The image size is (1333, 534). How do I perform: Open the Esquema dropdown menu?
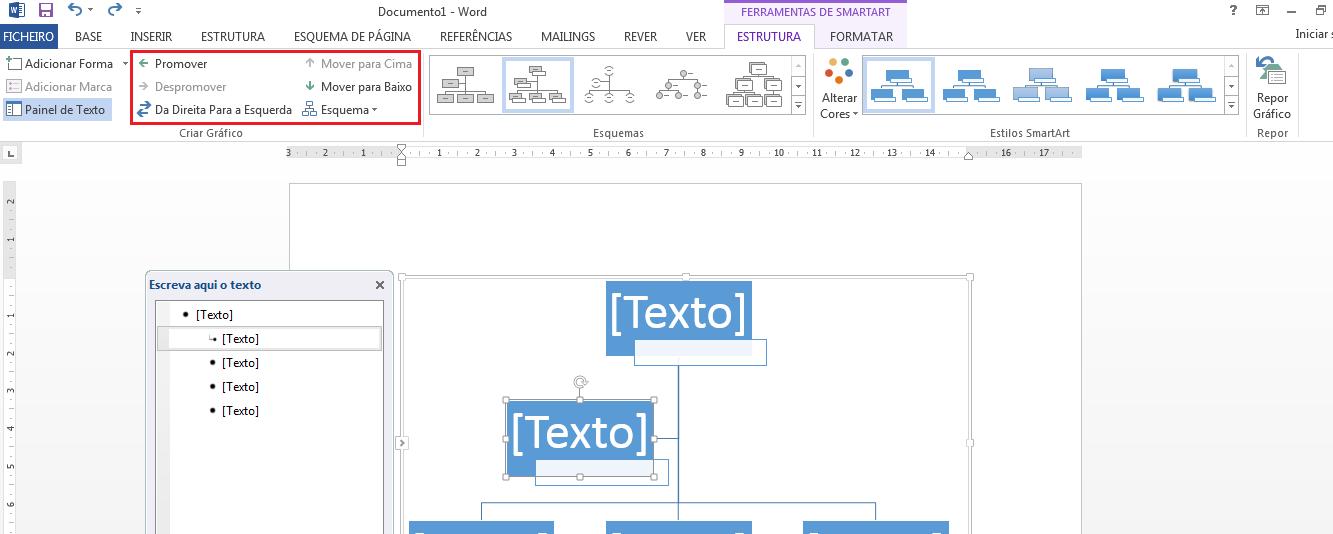click(x=341, y=110)
